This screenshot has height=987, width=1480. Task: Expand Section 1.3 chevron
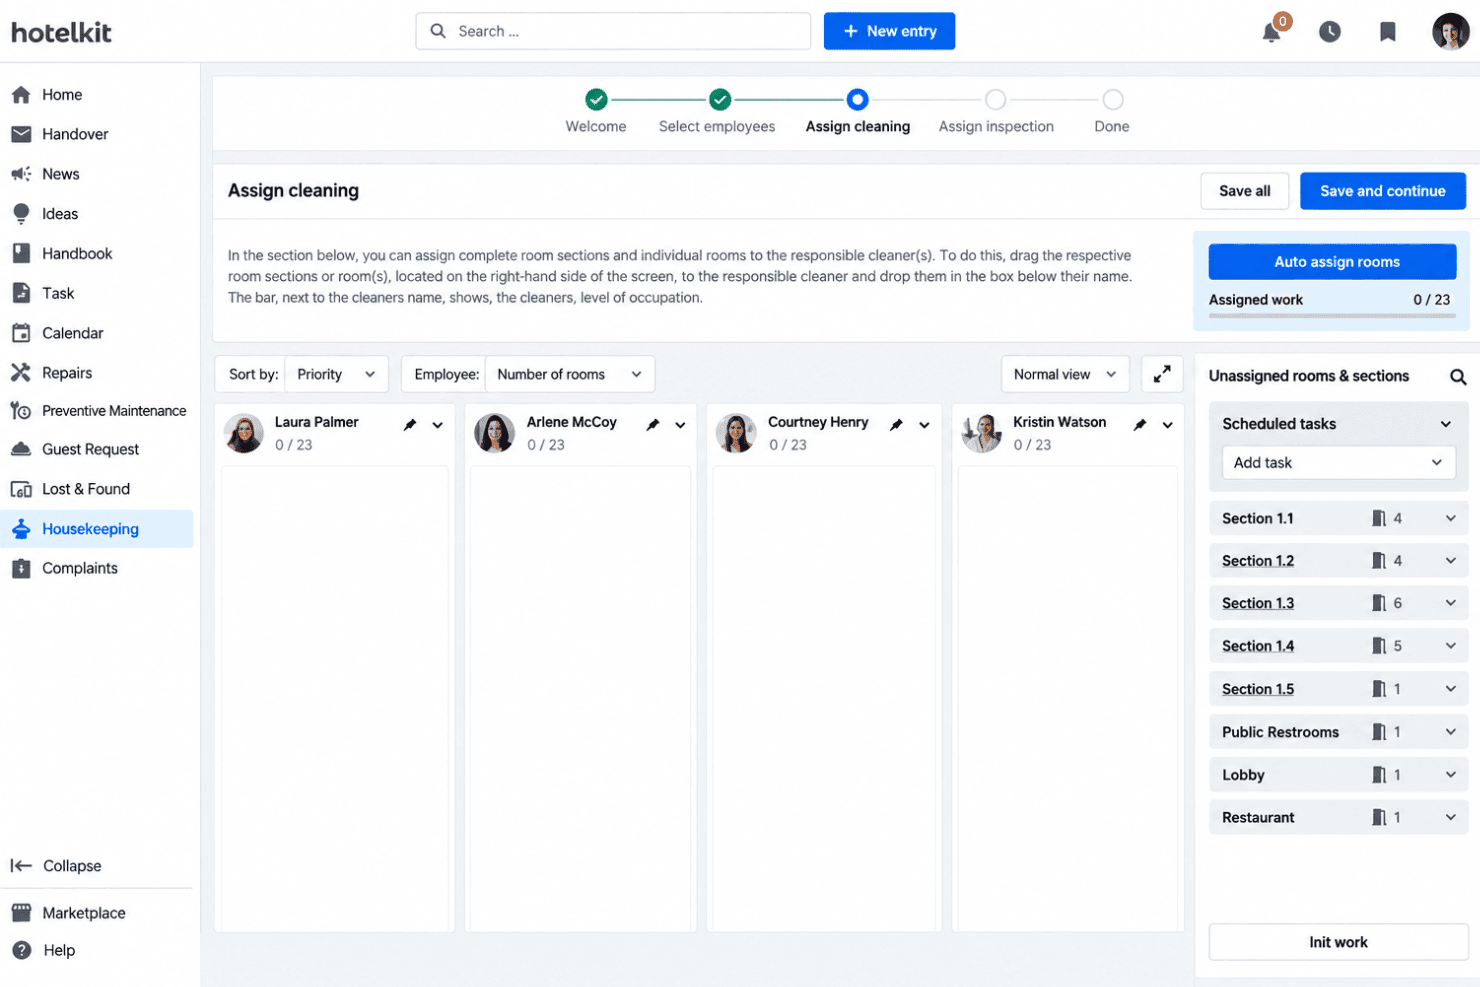(1450, 603)
